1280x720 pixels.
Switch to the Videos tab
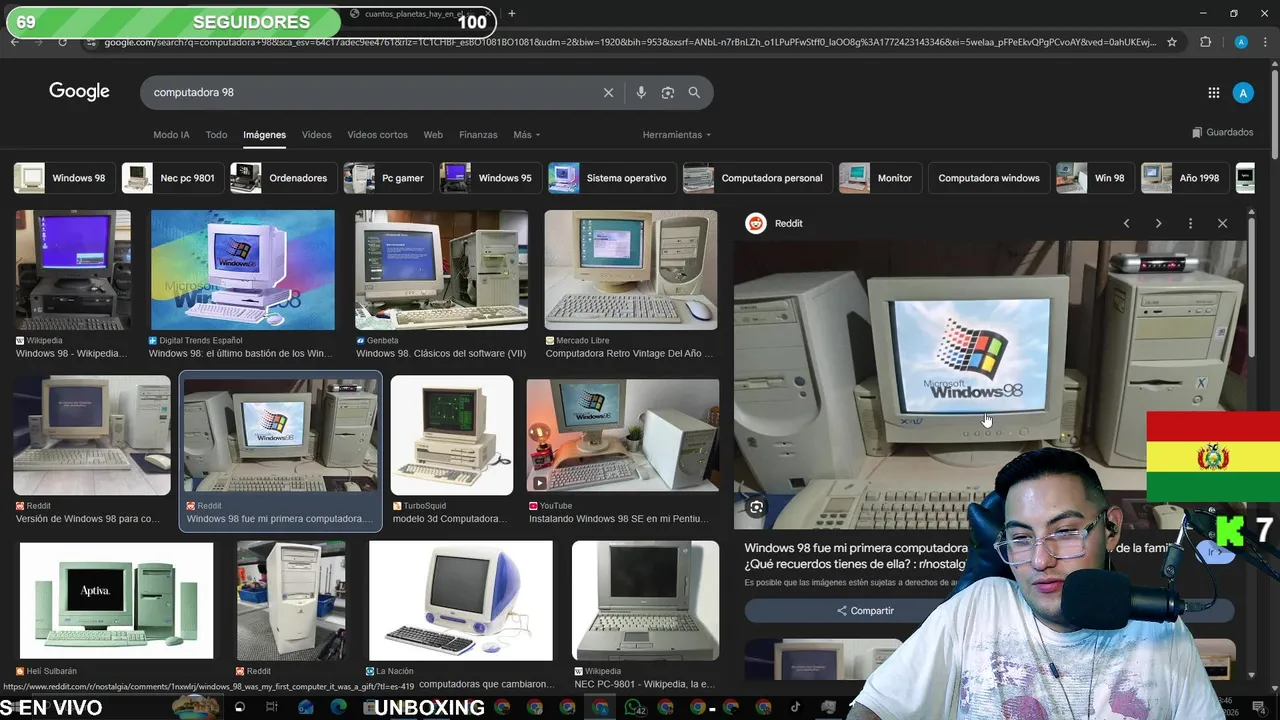coord(316,135)
